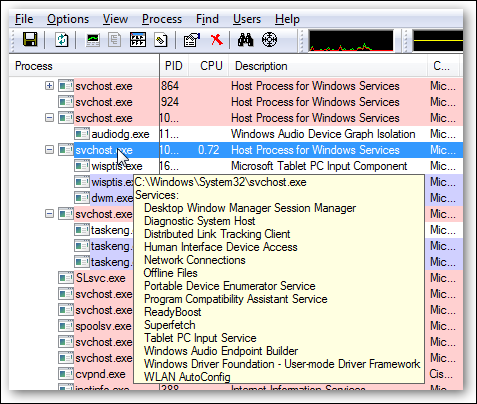The width and height of the screenshot is (477, 404).
Task: Click the spoolsv.exe process icon
Action: tap(66, 326)
